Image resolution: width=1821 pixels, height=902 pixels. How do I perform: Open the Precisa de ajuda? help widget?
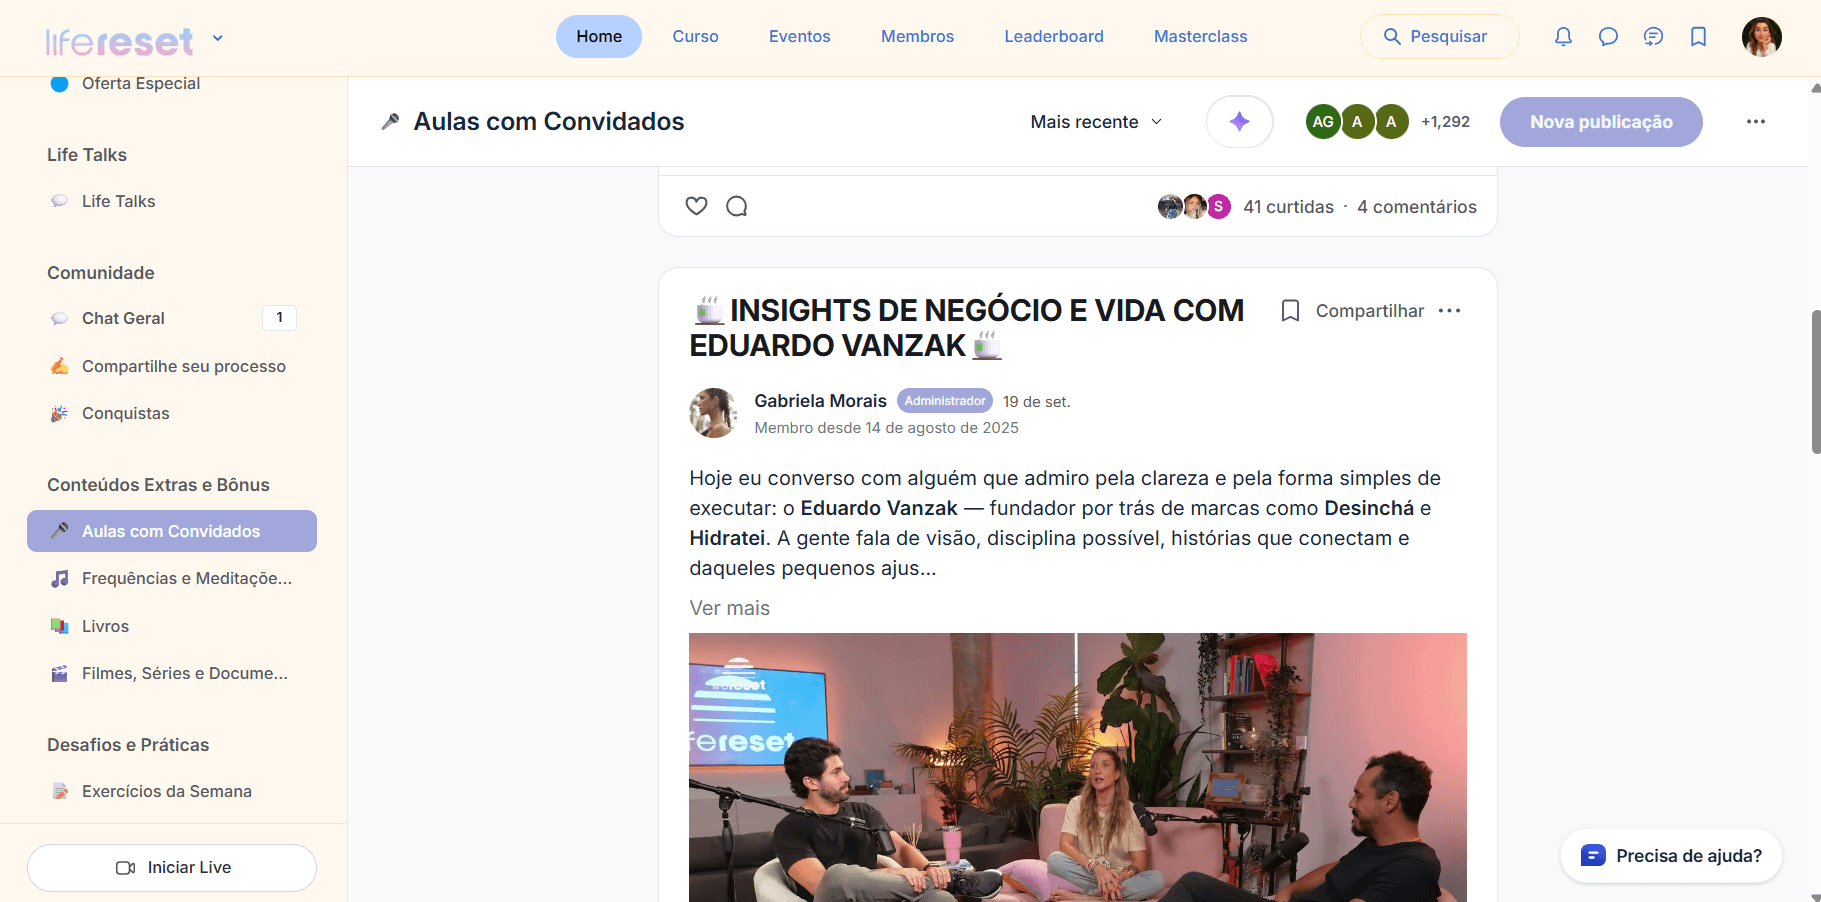pyautogui.click(x=1671, y=856)
